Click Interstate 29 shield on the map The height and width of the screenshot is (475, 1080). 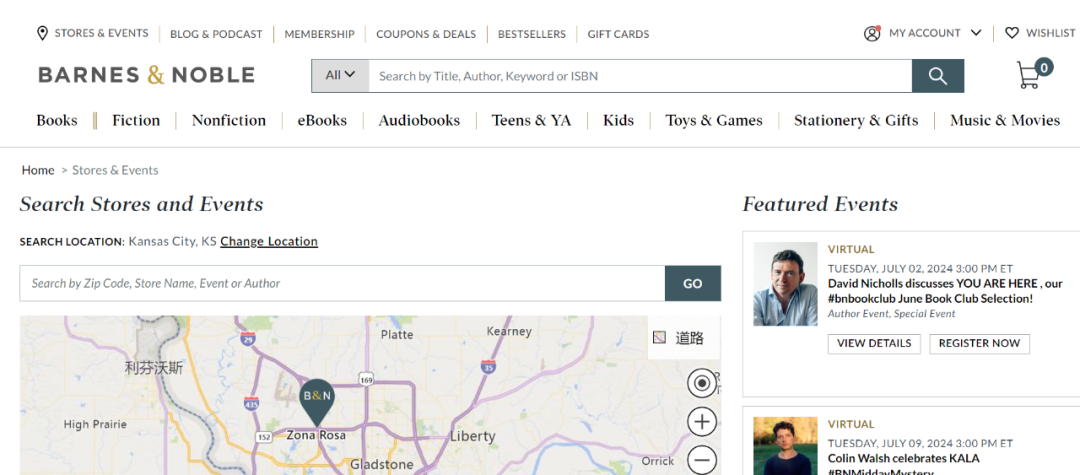coord(249,338)
